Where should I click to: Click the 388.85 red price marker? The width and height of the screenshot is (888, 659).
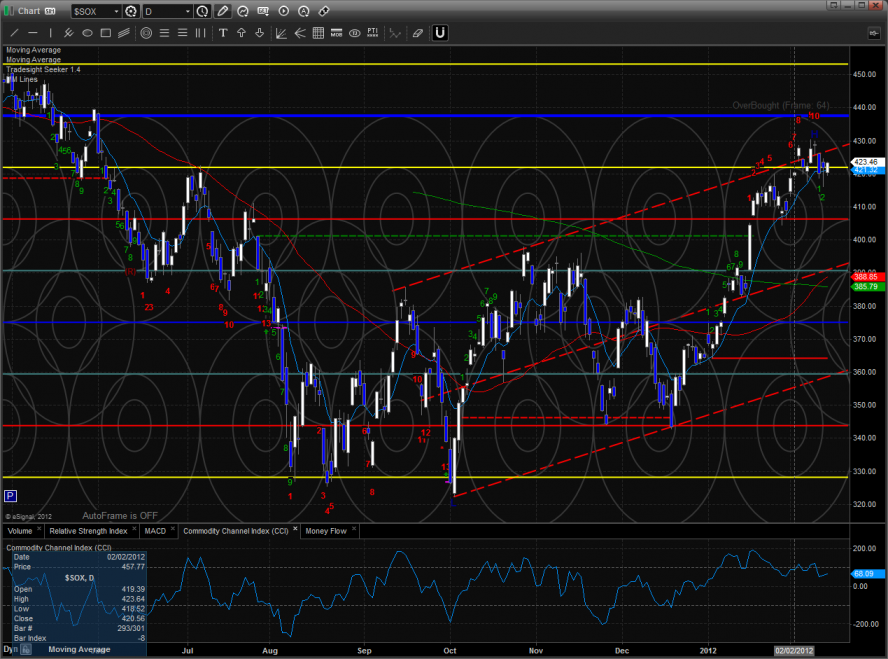(x=866, y=277)
